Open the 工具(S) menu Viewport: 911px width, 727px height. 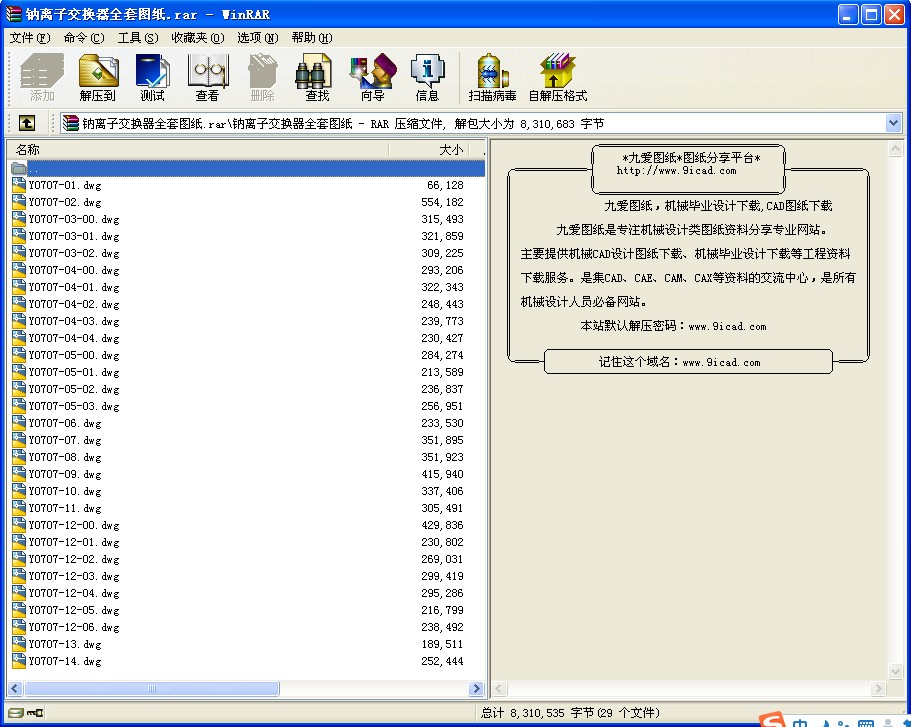click(x=138, y=38)
